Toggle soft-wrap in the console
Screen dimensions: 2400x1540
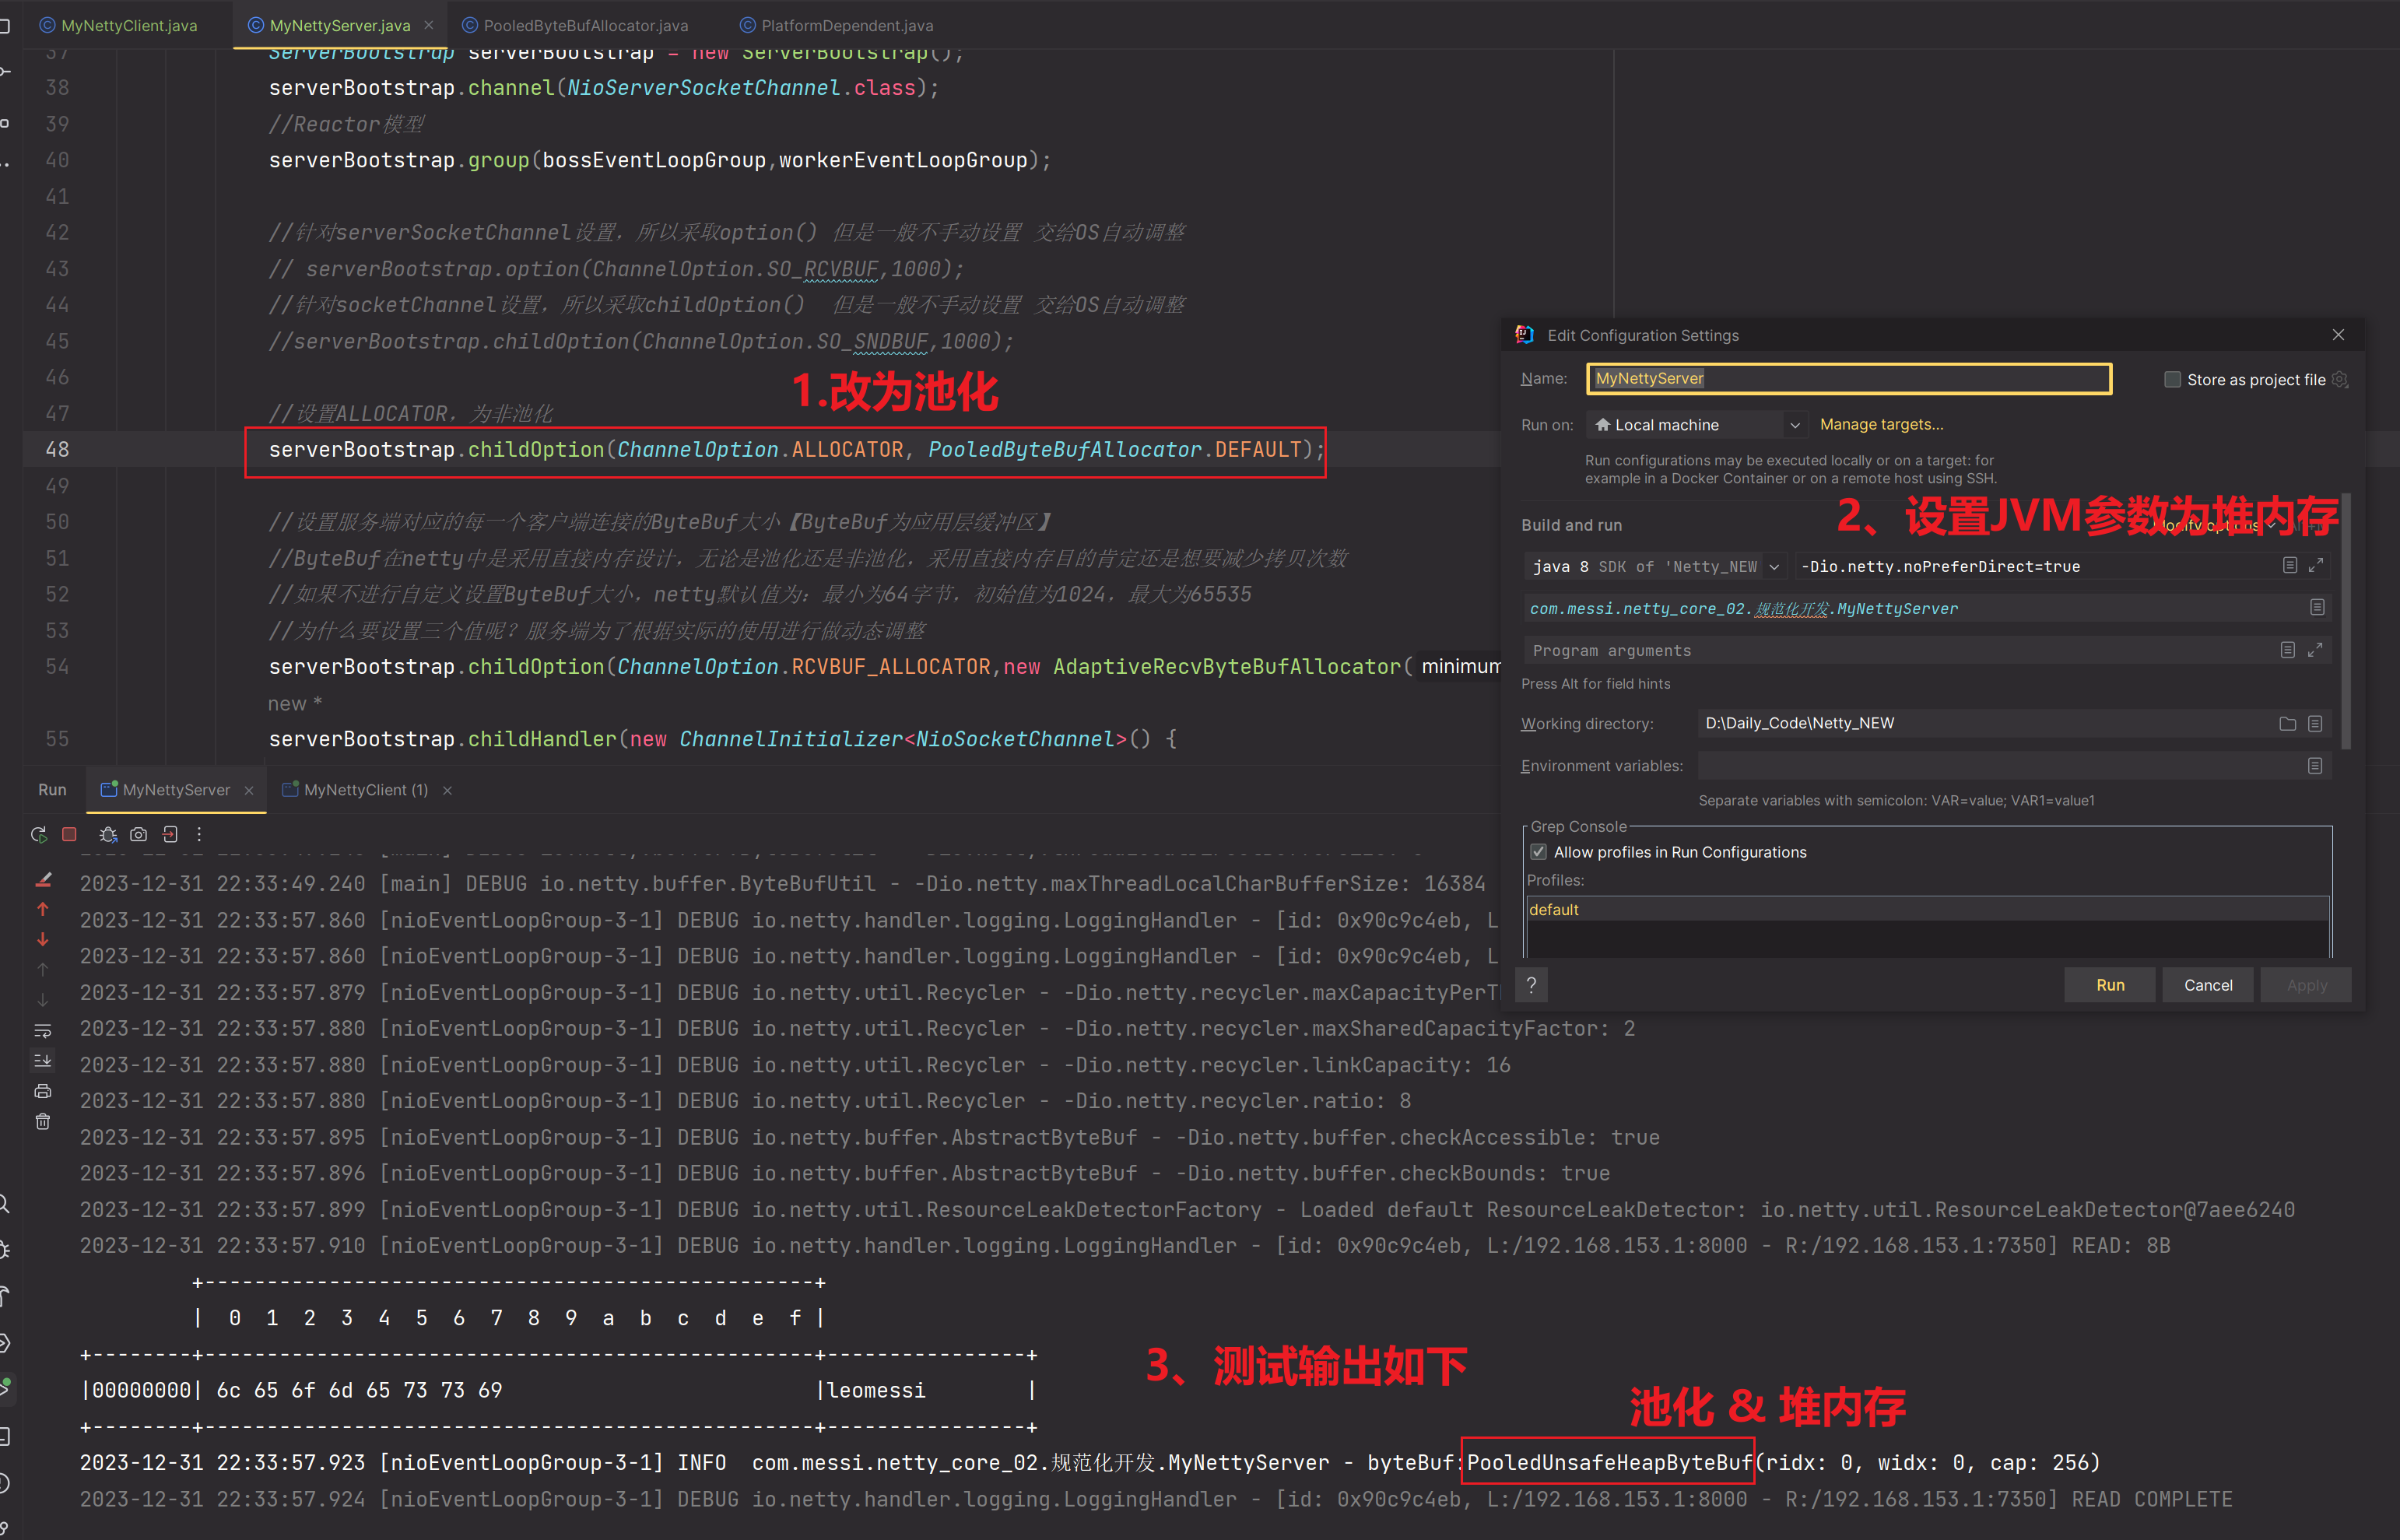click(43, 1030)
